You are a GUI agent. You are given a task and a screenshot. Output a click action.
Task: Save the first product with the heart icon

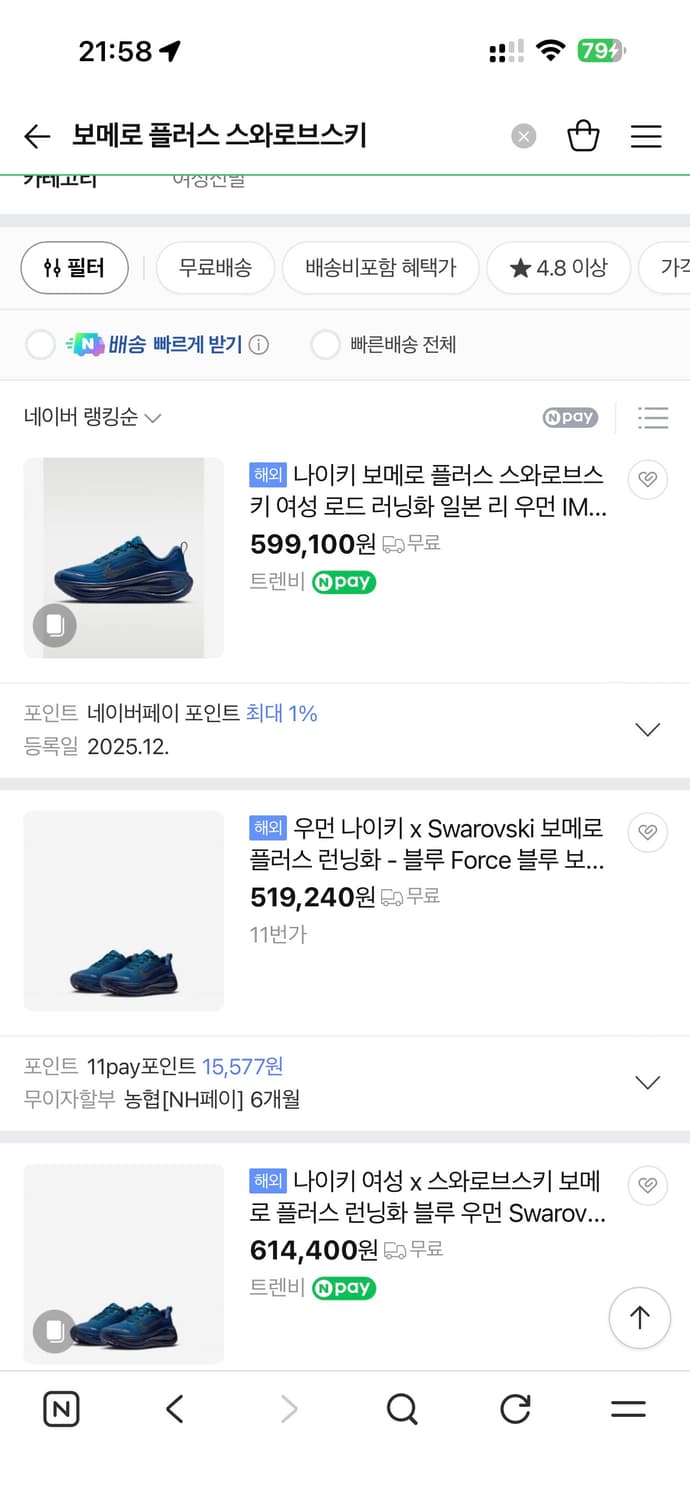point(647,480)
